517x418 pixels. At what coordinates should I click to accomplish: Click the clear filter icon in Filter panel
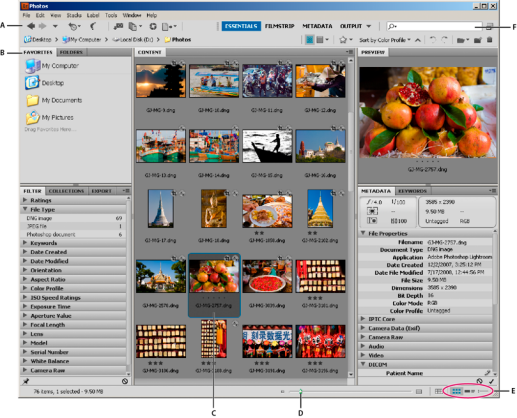click(125, 381)
